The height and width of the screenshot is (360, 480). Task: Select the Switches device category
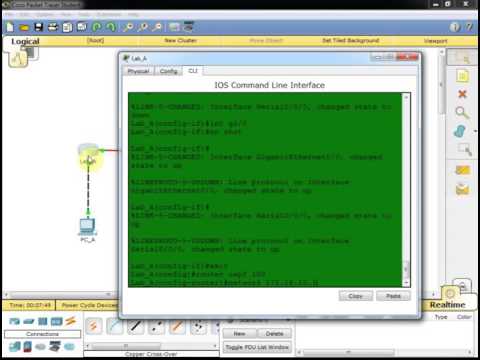(29, 321)
